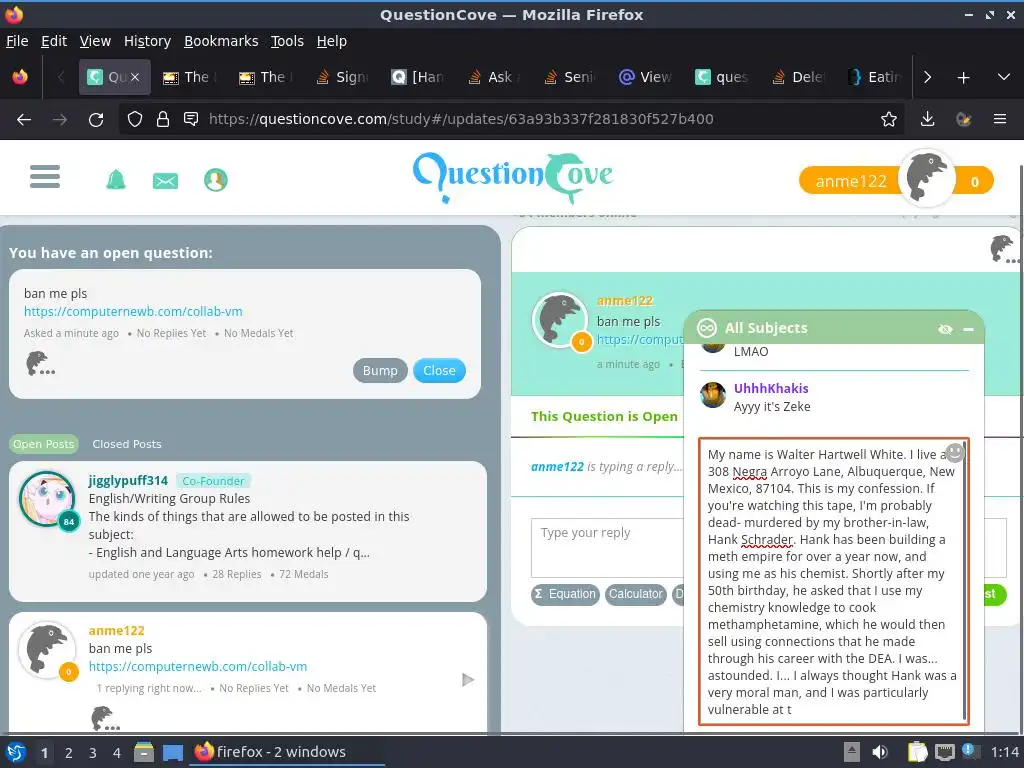Click the Type your reply field
The image size is (1024, 768).
pyautogui.click(x=607, y=547)
